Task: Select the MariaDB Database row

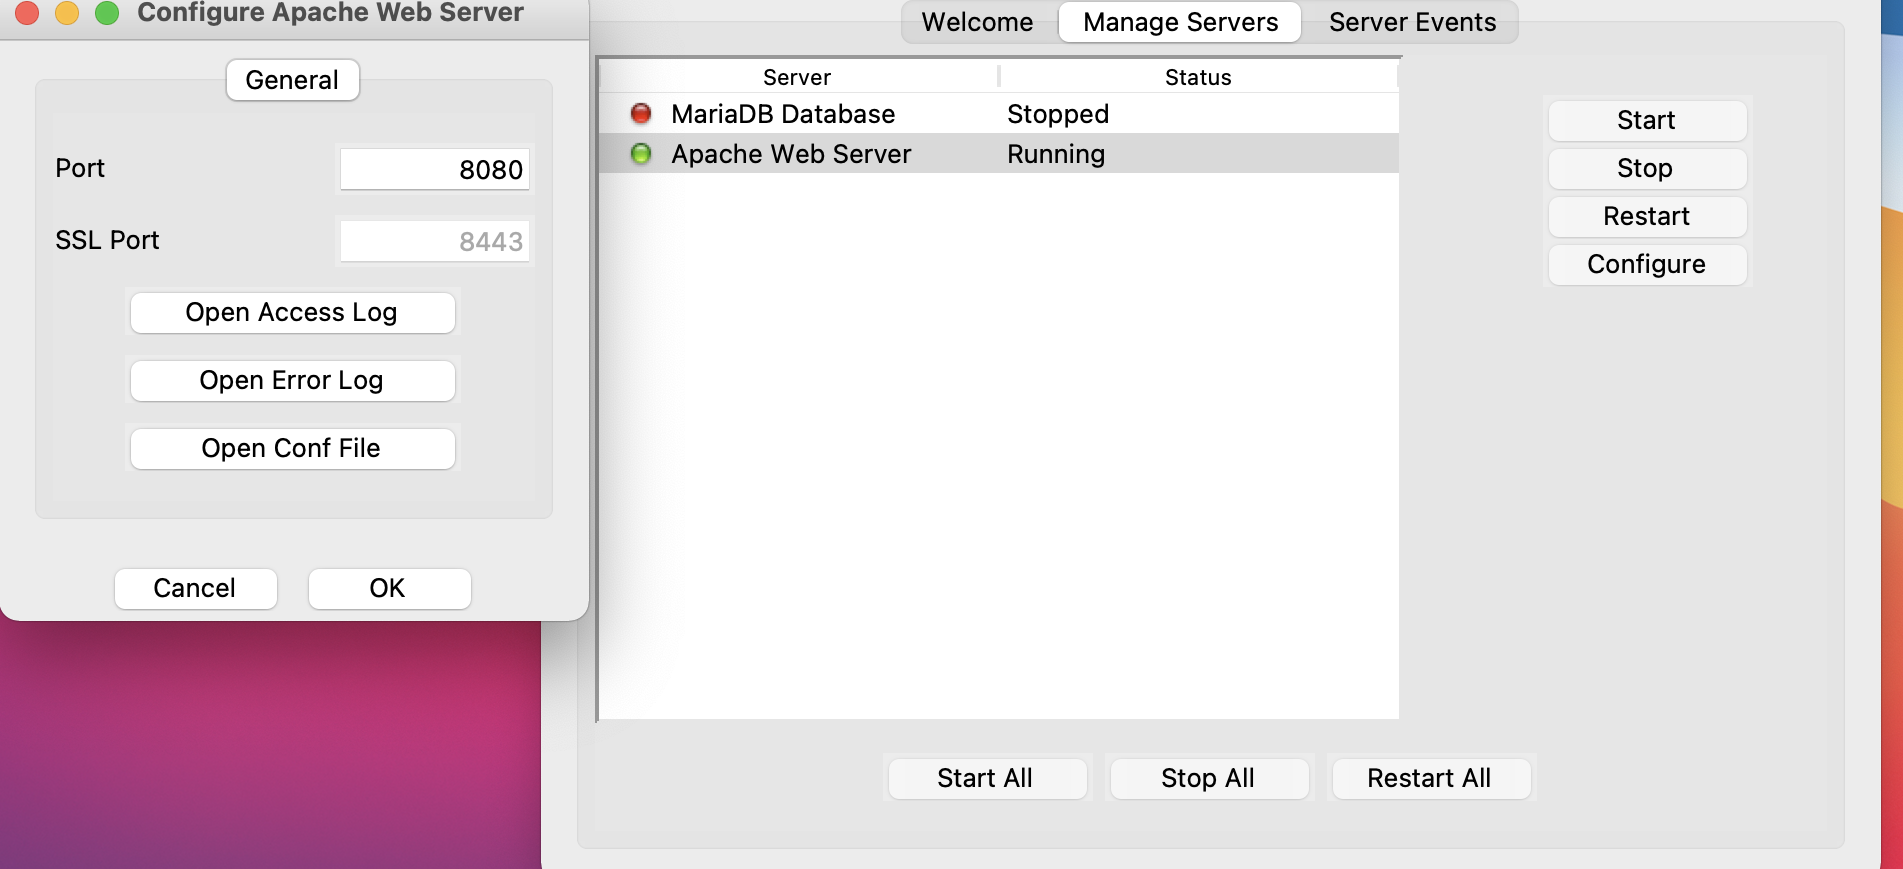Action: (x=998, y=114)
